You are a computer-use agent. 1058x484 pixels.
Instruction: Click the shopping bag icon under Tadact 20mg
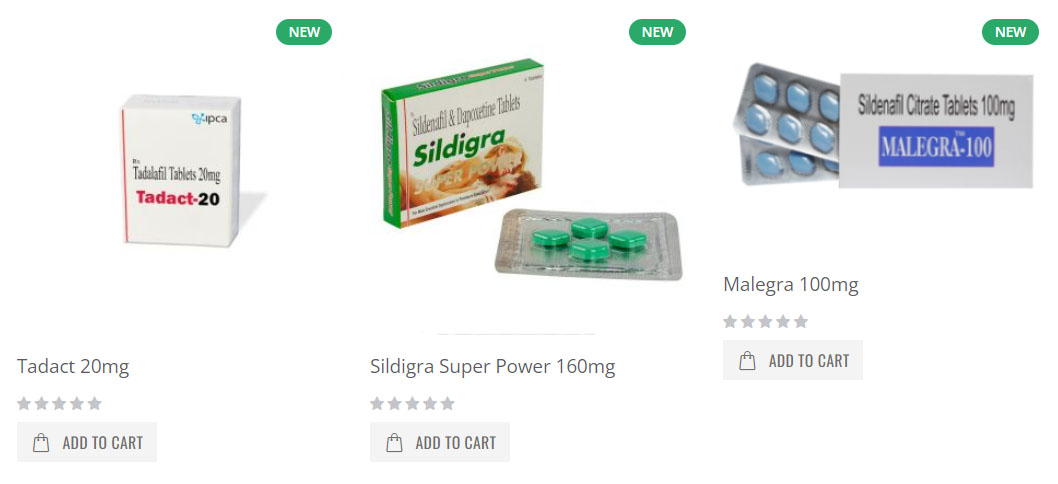tap(41, 443)
